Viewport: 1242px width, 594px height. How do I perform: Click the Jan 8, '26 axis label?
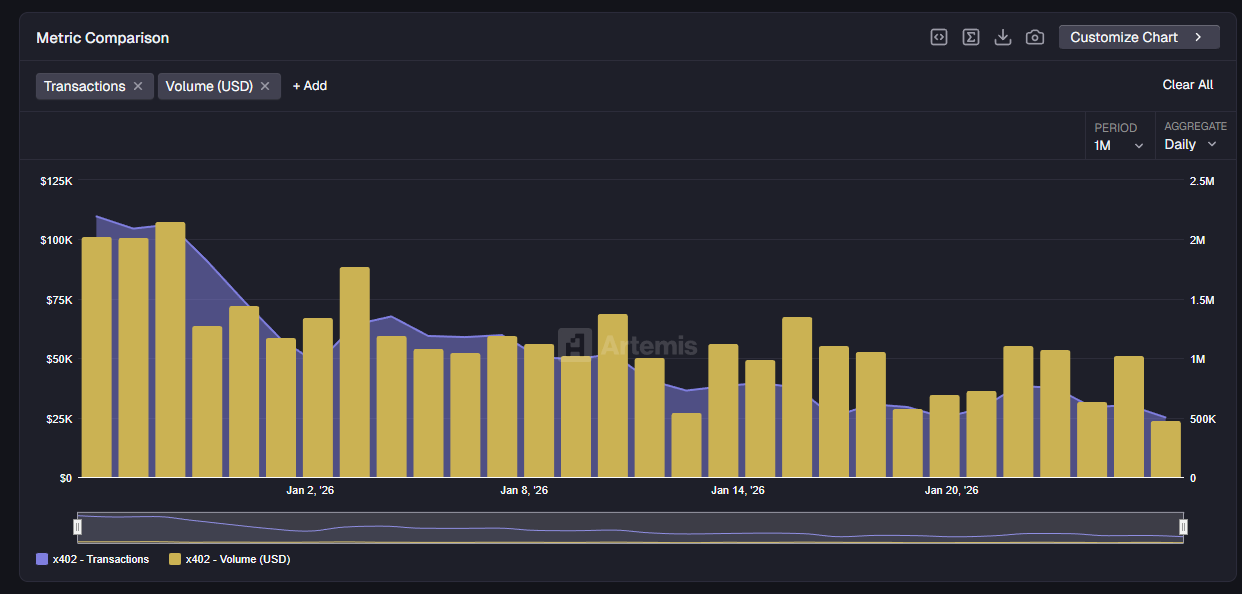[524, 490]
